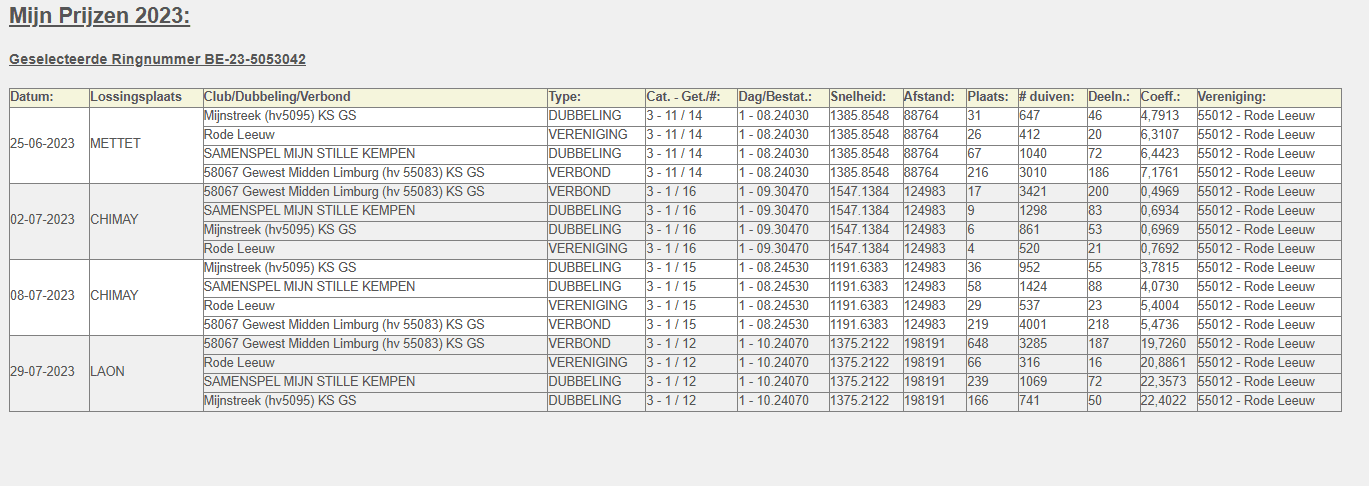Select the LAON release location cell

[108, 372]
